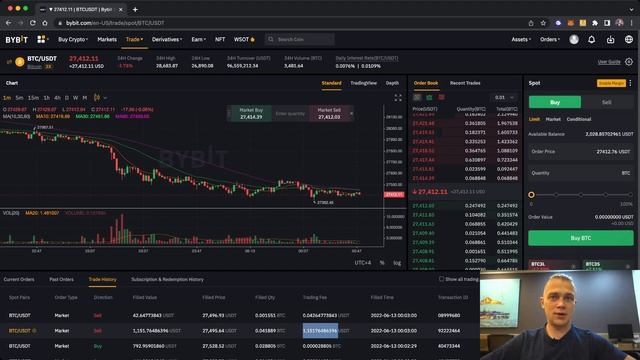Viewport: 640px width, 360px height.
Task: Check the Show all trading pairs checkbox
Action: tap(441, 279)
